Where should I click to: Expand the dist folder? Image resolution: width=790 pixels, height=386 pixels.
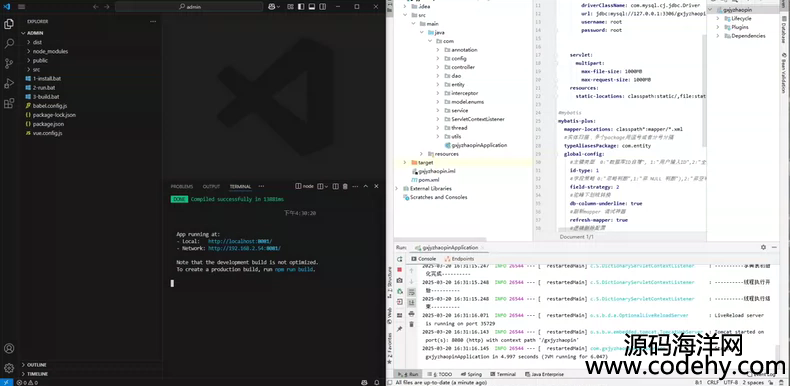point(29,42)
